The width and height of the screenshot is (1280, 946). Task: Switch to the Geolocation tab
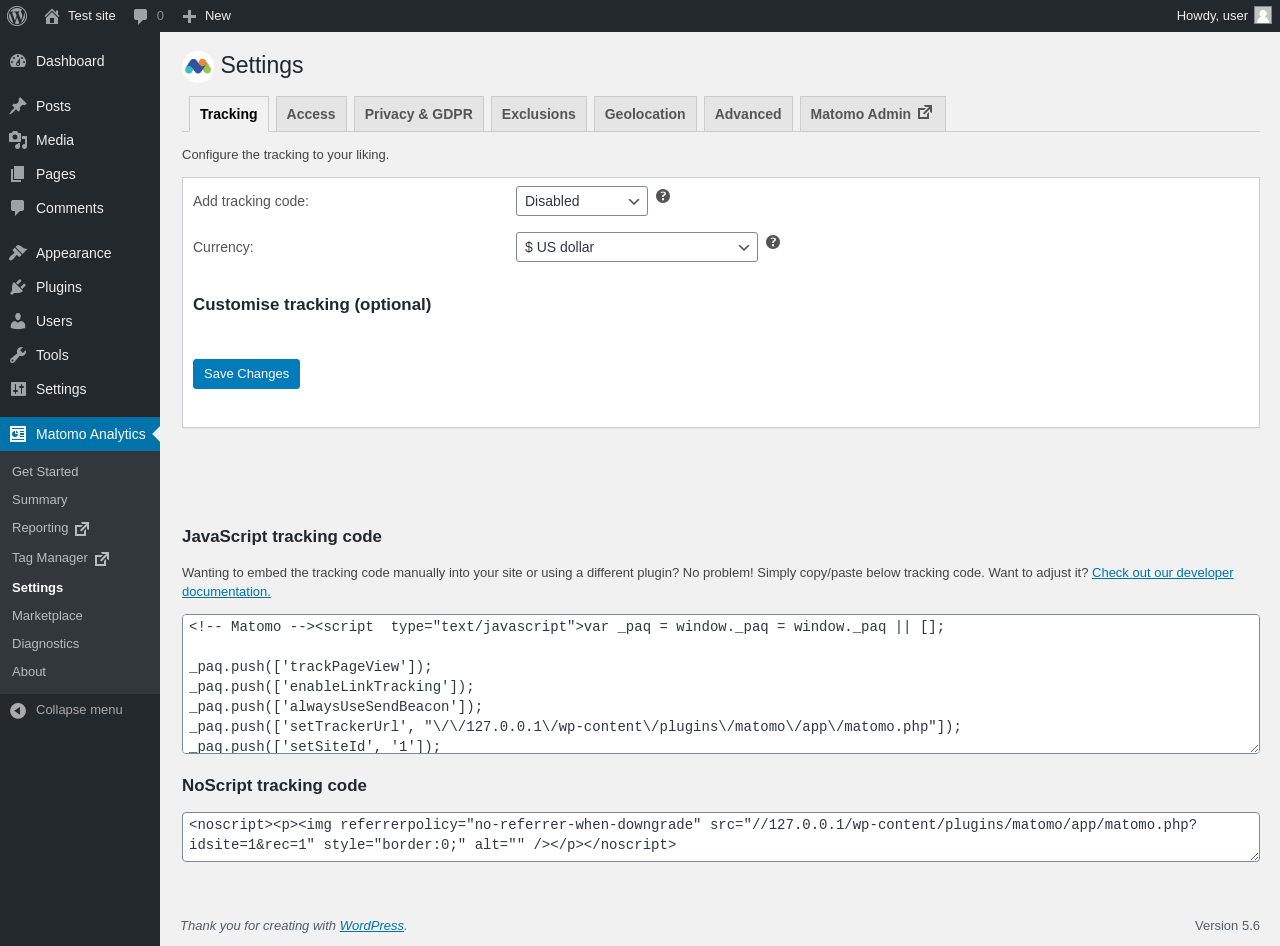coord(645,114)
